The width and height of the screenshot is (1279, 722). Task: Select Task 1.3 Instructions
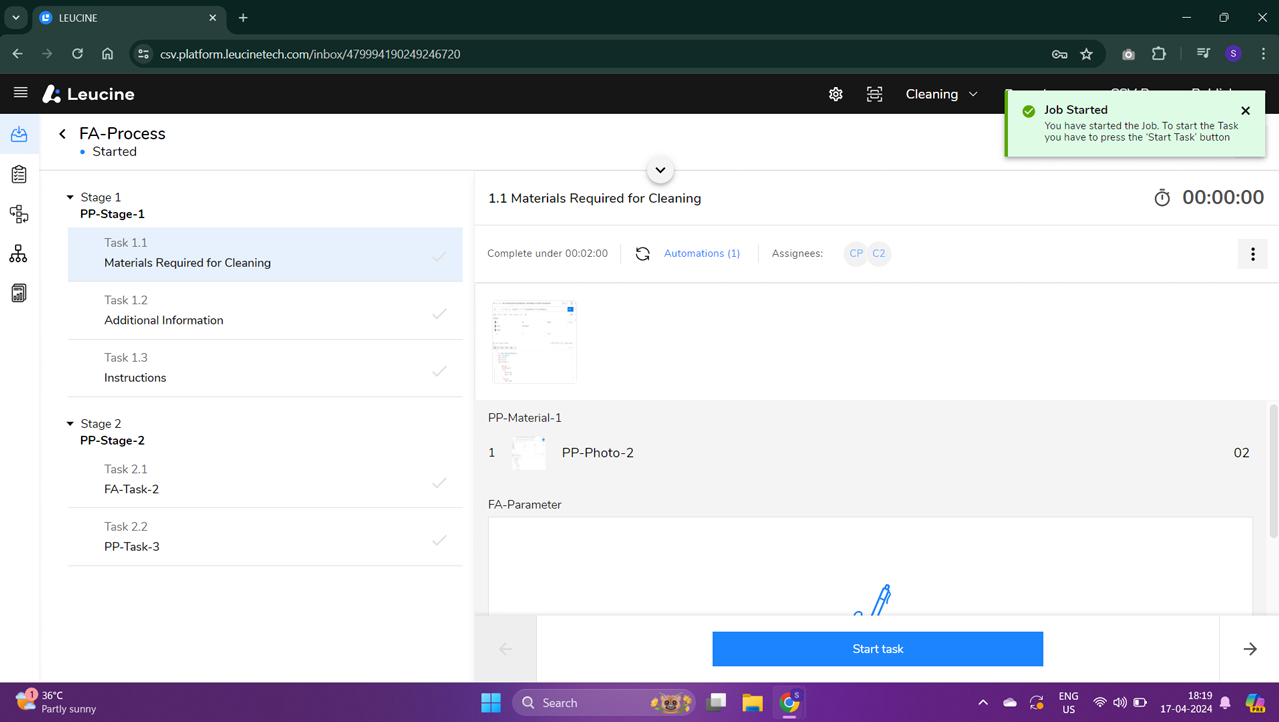(x=265, y=368)
